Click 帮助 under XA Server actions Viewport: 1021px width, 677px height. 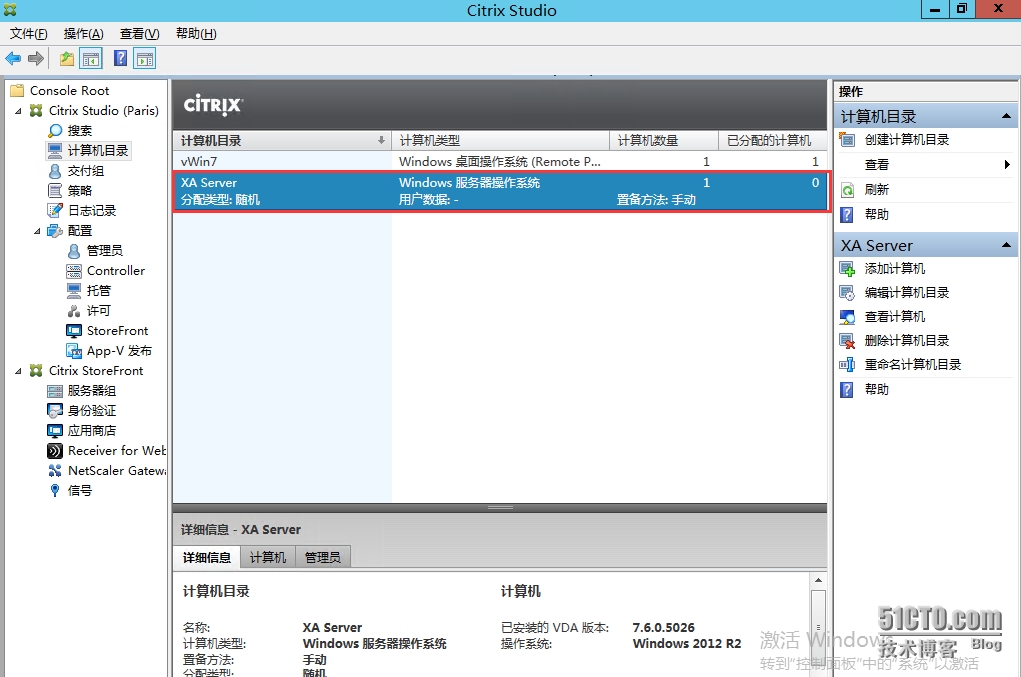point(876,389)
